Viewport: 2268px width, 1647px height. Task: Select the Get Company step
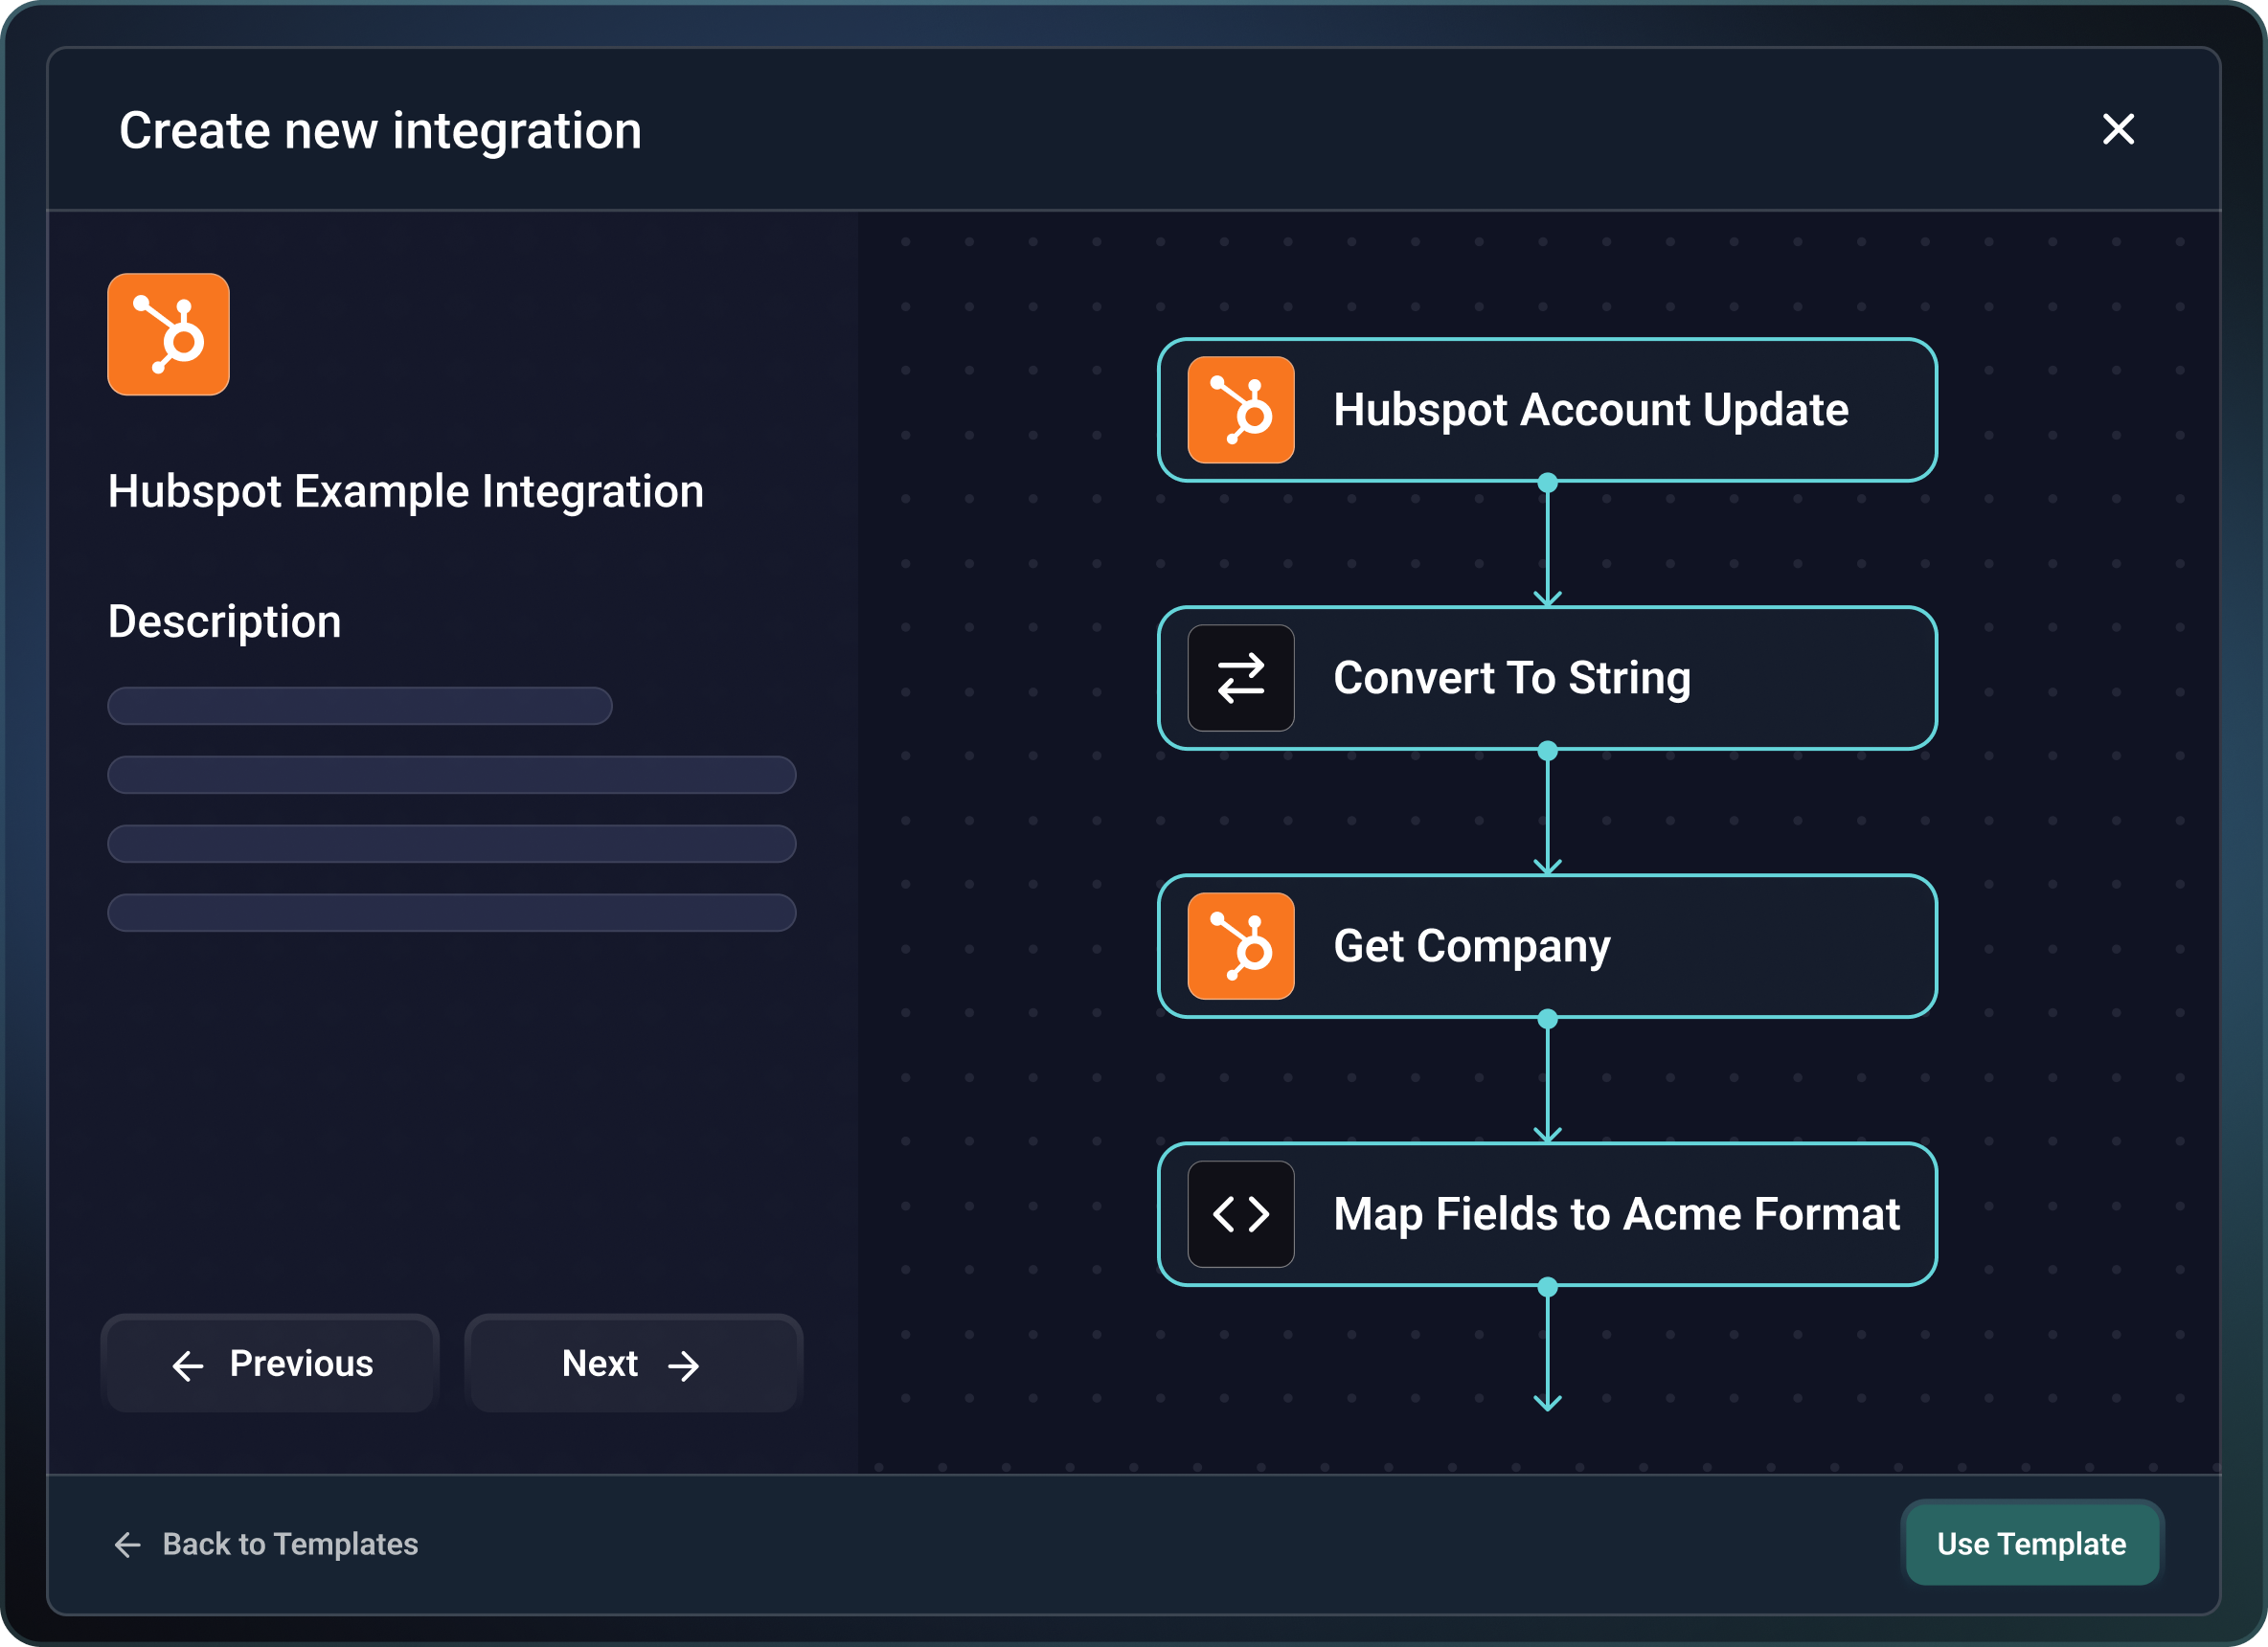pos(1547,946)
